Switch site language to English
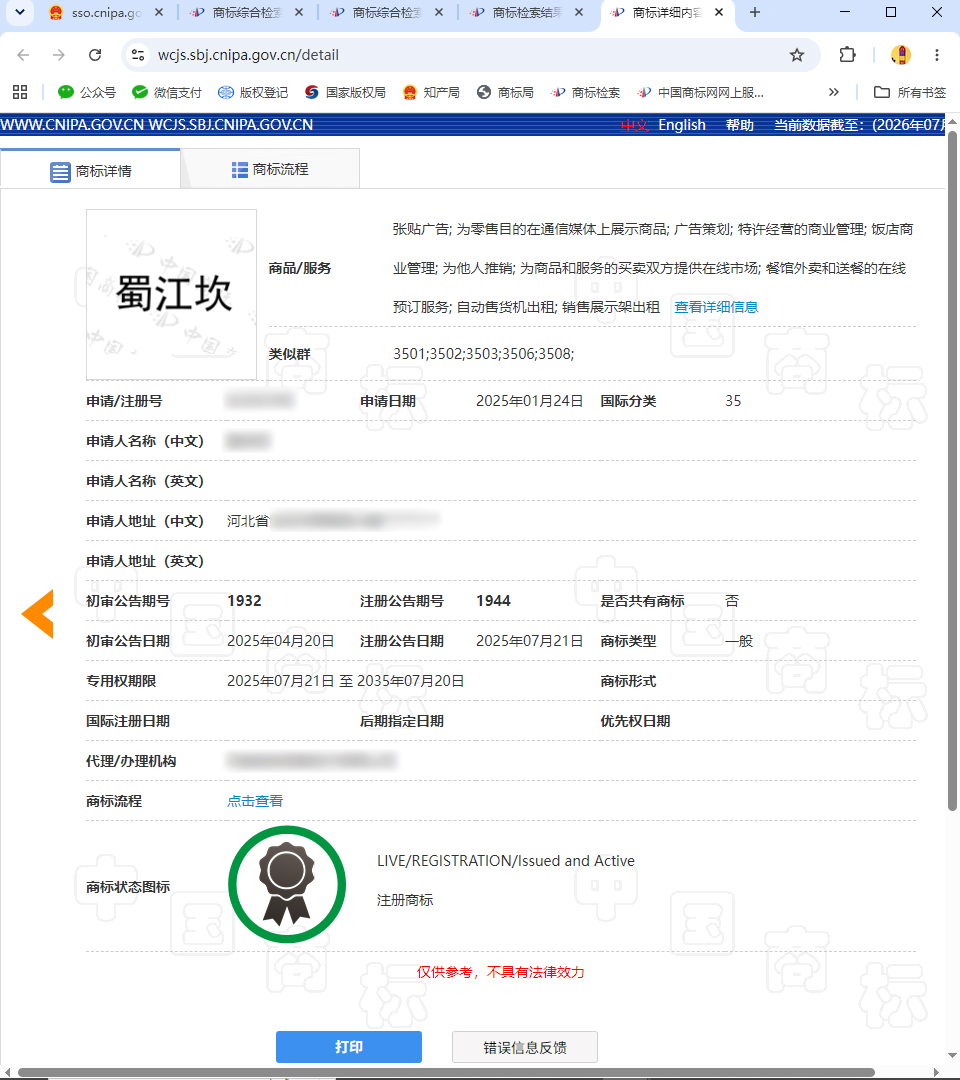This screenshot has height=1080, width=960. click(682, 125)
